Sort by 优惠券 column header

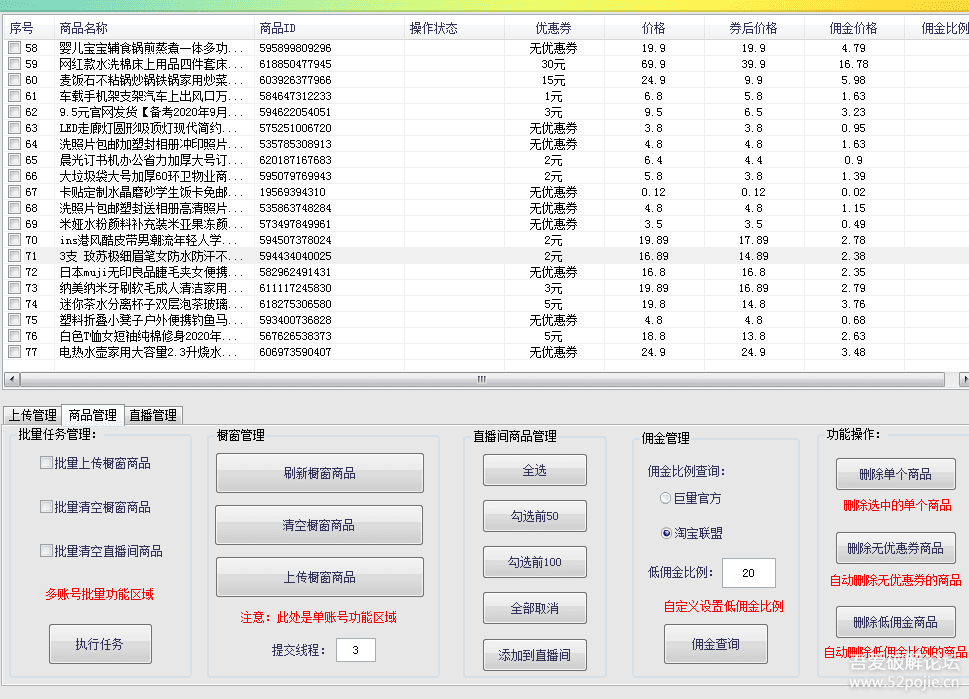click(x=554, y=28)
